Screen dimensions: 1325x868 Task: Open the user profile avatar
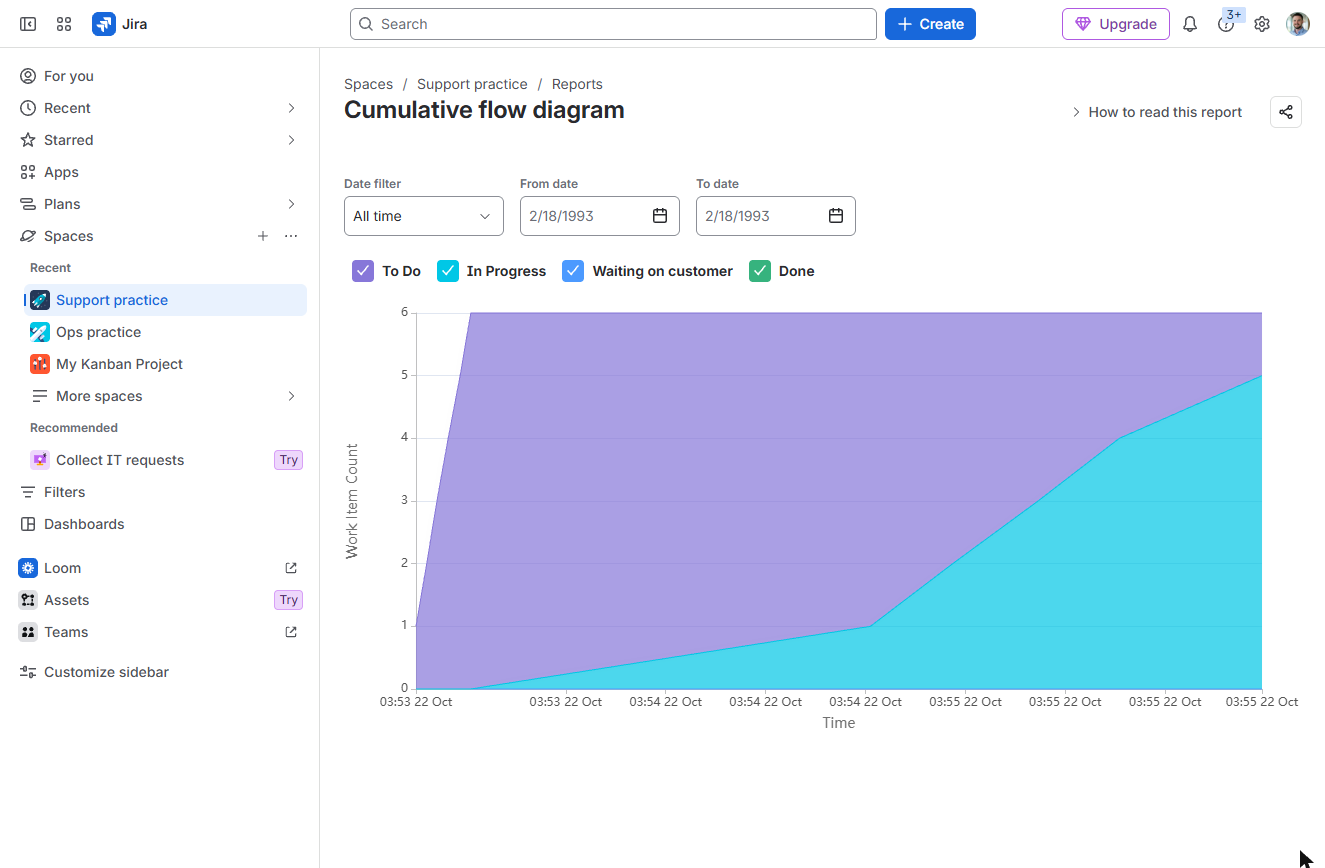[1298, 24]
